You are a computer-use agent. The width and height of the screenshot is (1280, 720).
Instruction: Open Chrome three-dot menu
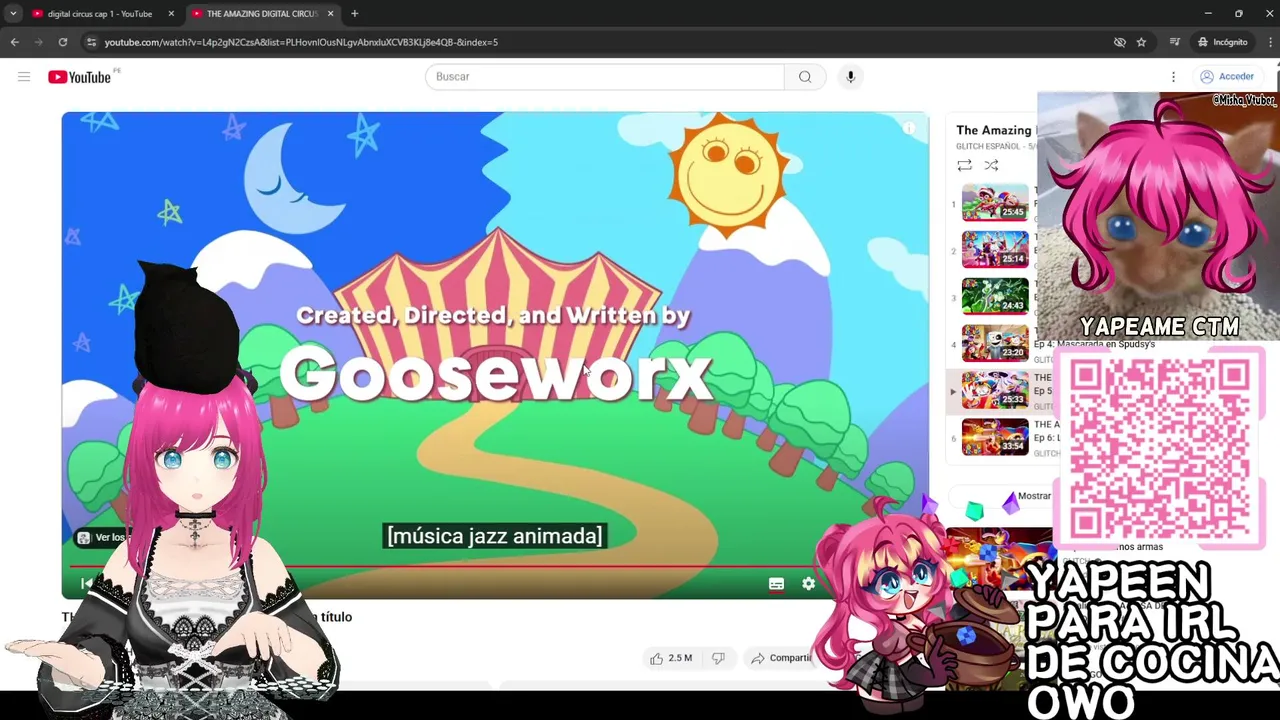pyautogui.click(x=1271, y=42)
